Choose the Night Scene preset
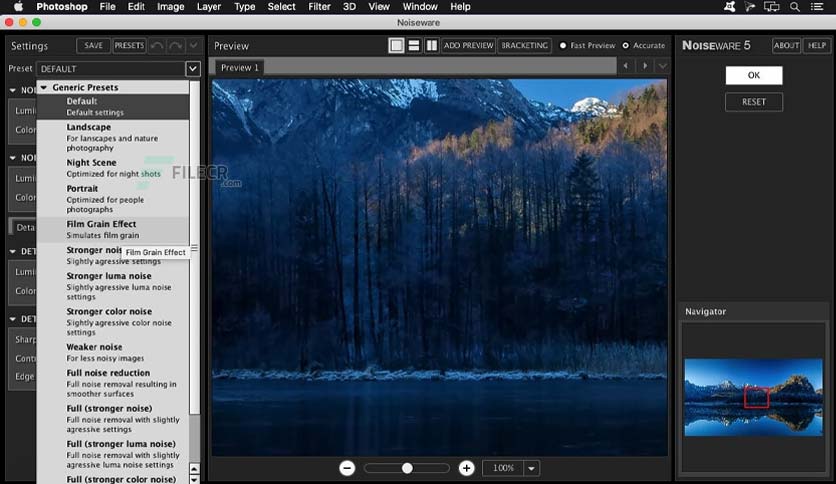 click(113, 167)
